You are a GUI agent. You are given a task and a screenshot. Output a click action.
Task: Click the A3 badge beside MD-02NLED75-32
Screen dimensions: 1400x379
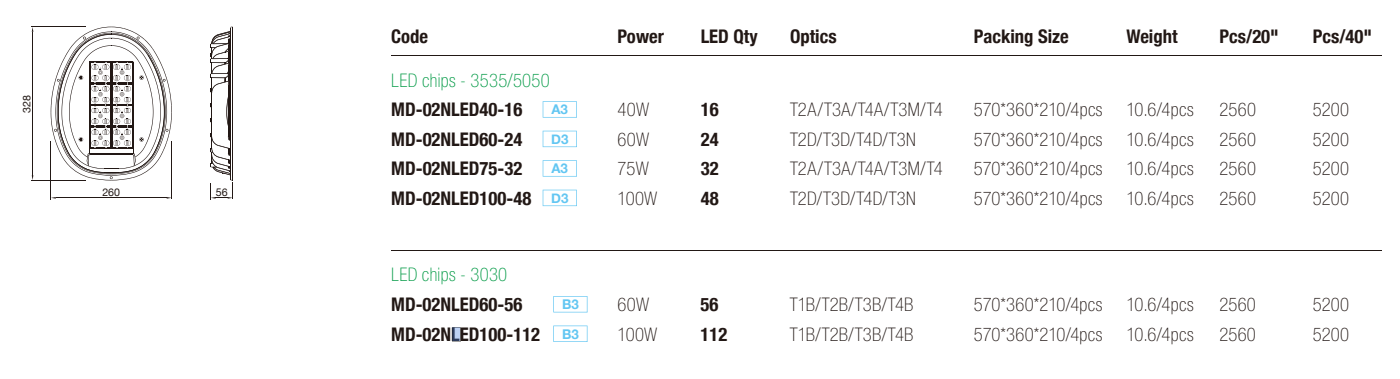pos(560,169)
